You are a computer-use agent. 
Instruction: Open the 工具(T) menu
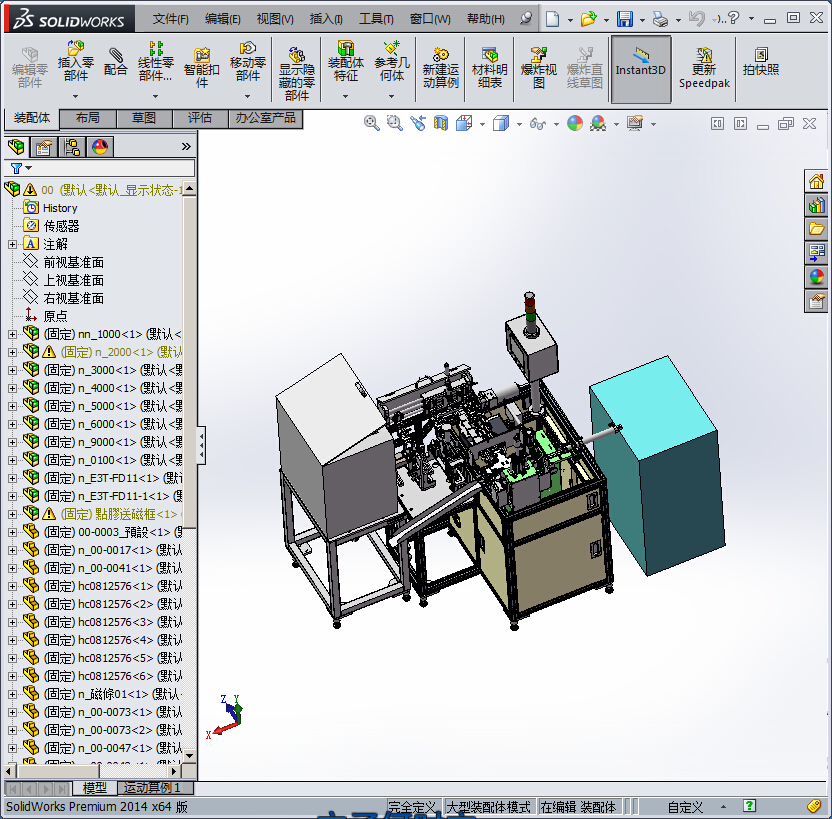[376, 19]
